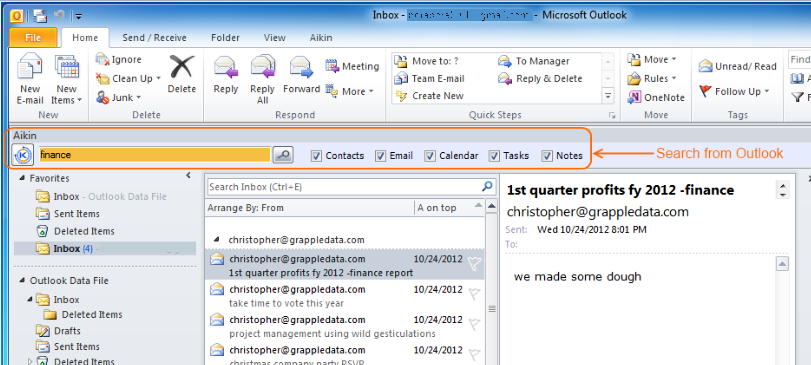Open the File tab
This screenshot has width=811, height=365.
pyautogui.click(x=33, y=38)
